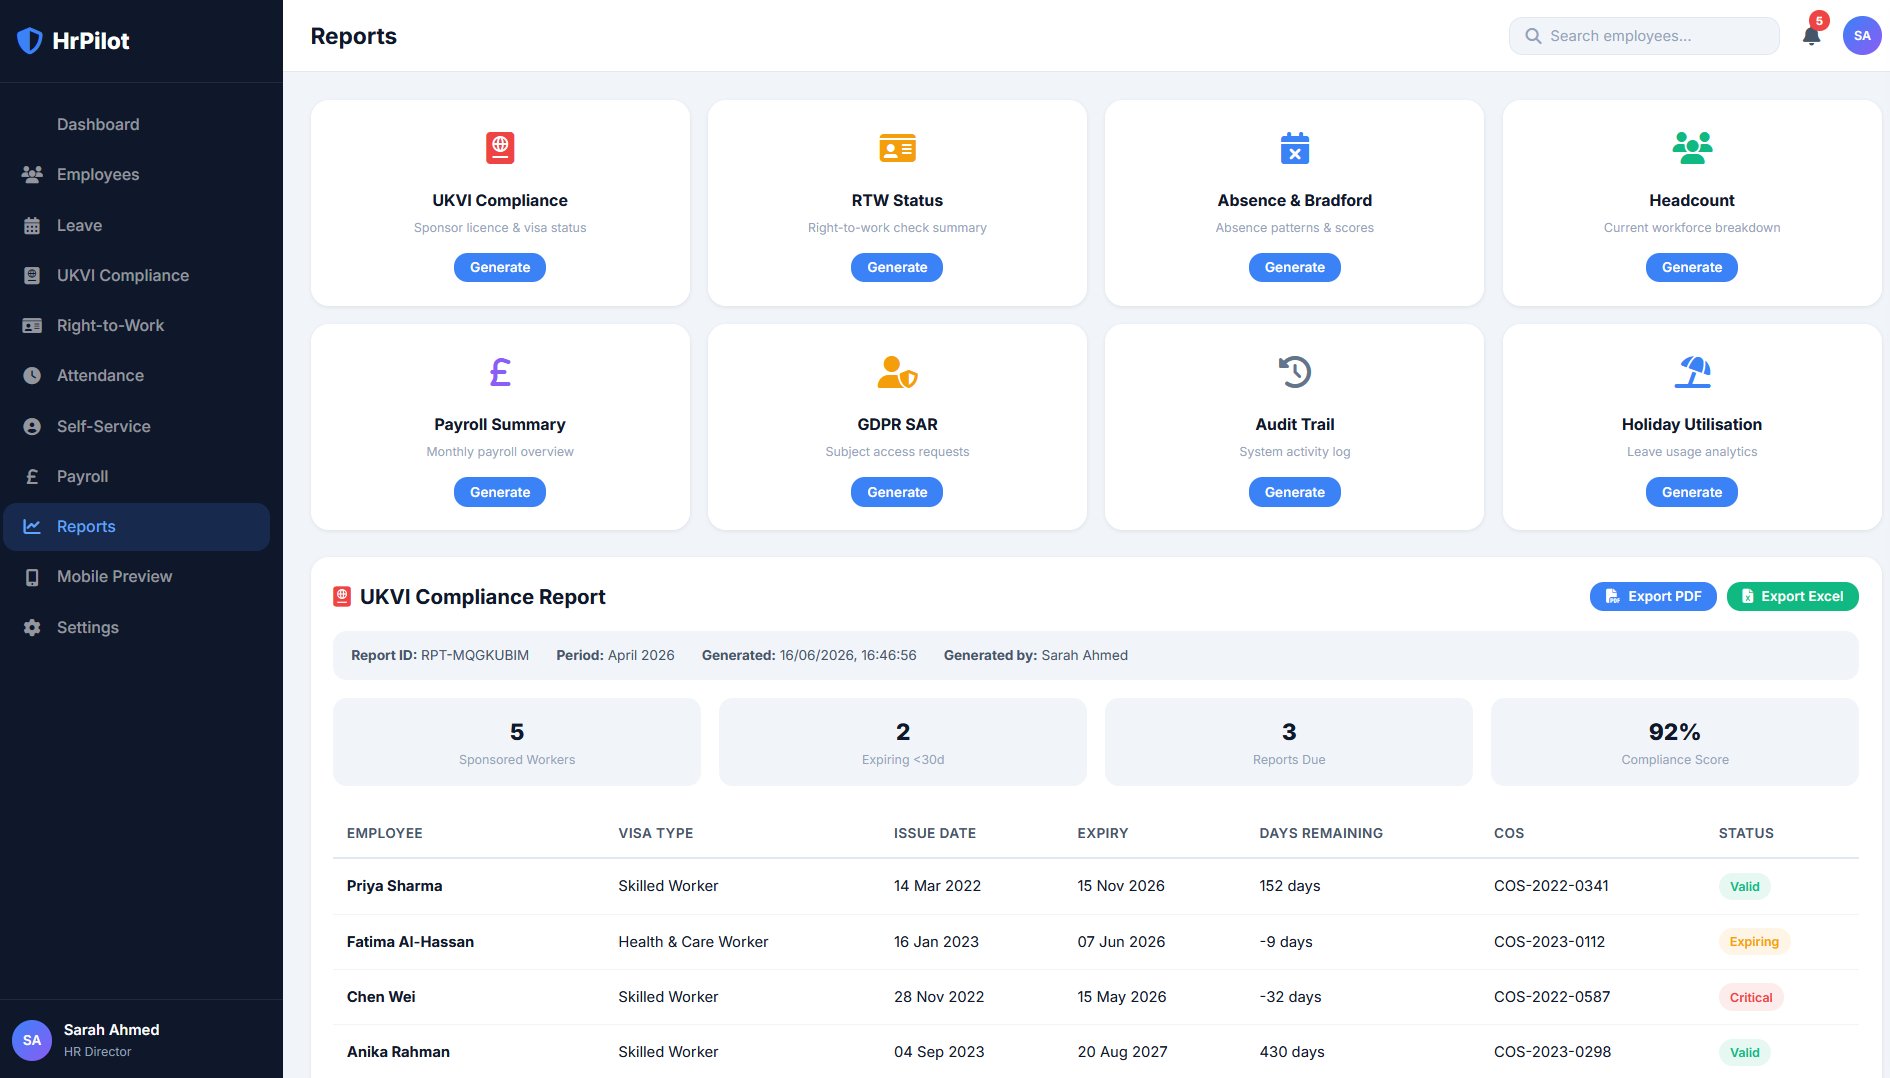
Task: Click the Headcount people icon
Action: click(1692, 148)
